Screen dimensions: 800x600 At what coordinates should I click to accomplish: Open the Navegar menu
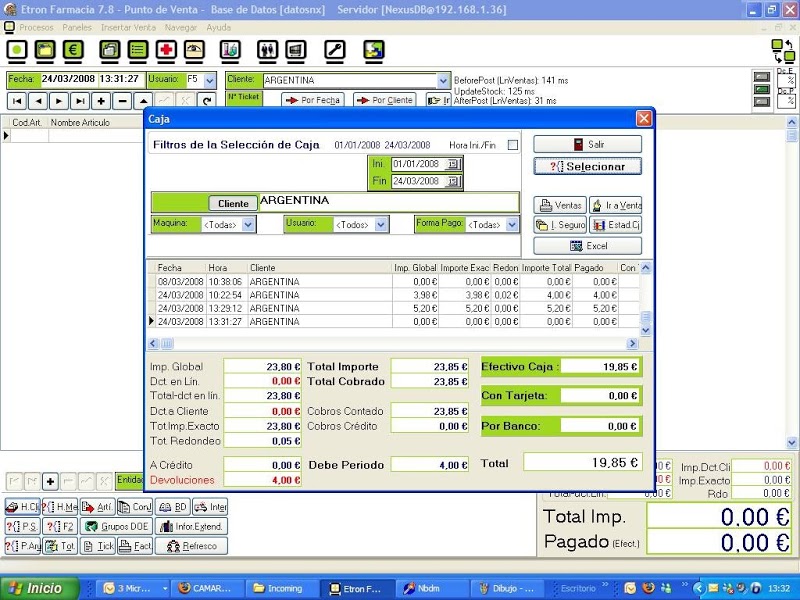click(181, 28)
